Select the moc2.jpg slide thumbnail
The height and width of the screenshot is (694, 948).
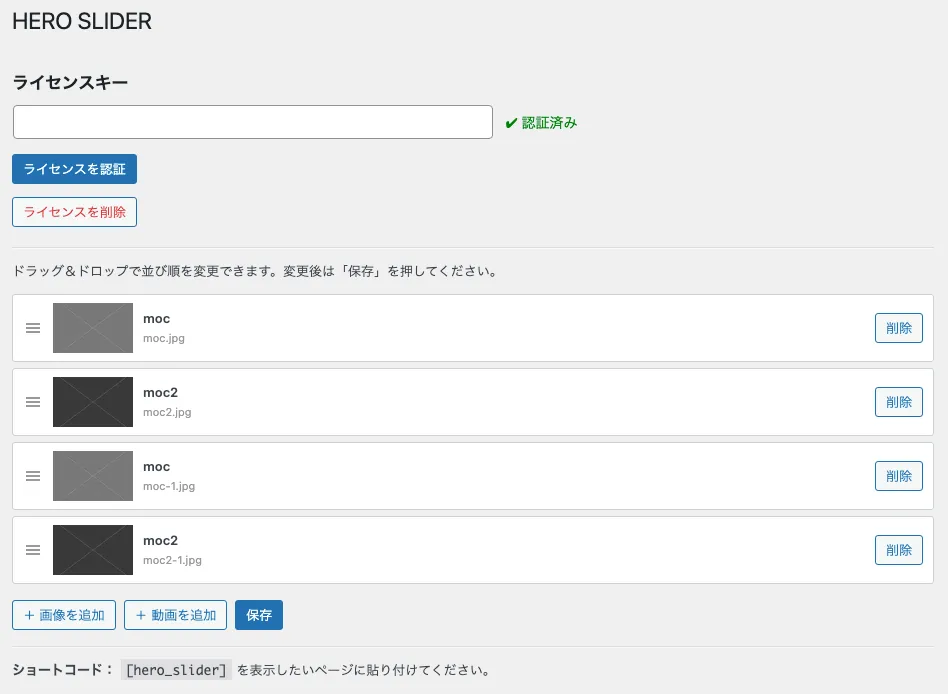(93, 402)
